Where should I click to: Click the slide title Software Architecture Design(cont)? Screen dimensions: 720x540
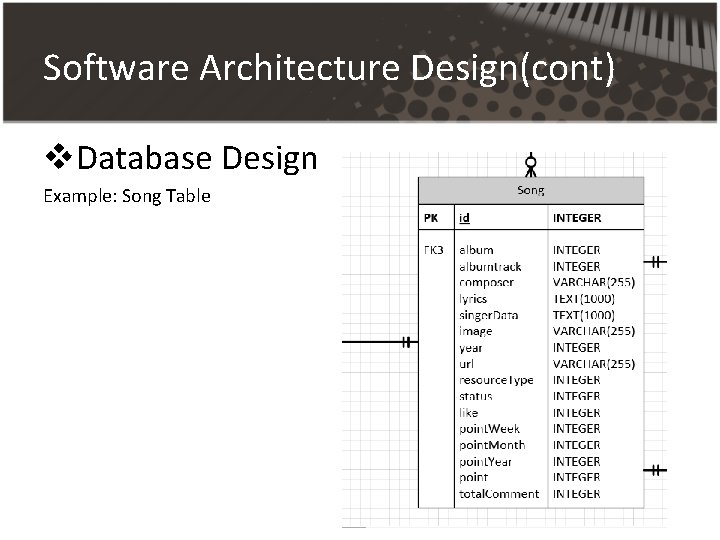[329, 69]
